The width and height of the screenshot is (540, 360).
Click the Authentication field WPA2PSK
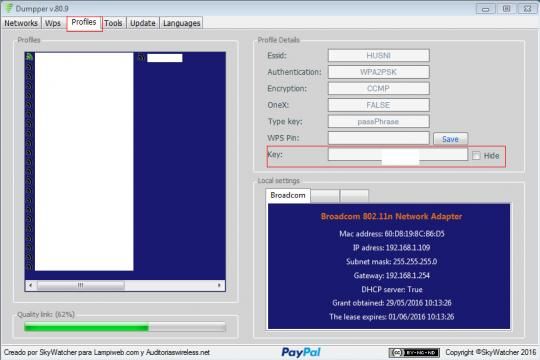coord(378,72)
